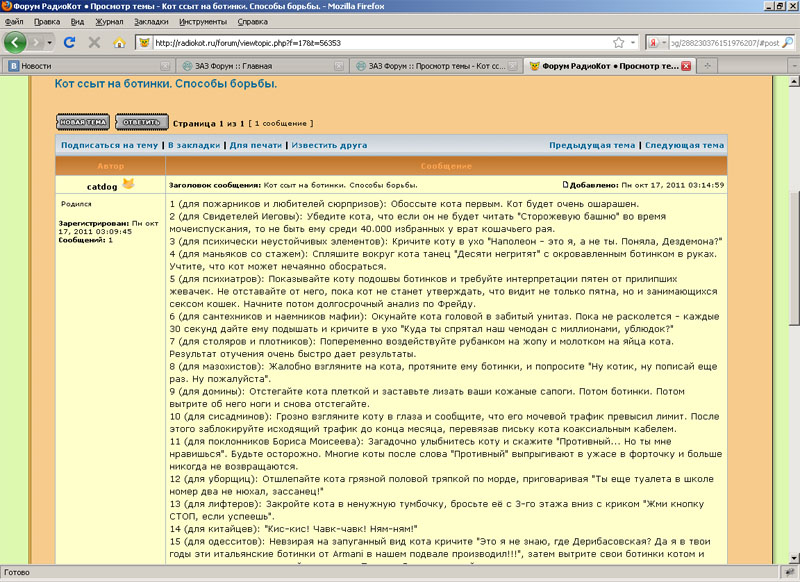Click the site favicon in the address bar
This screenshot has width=800, height=582.
pos(144,43)
